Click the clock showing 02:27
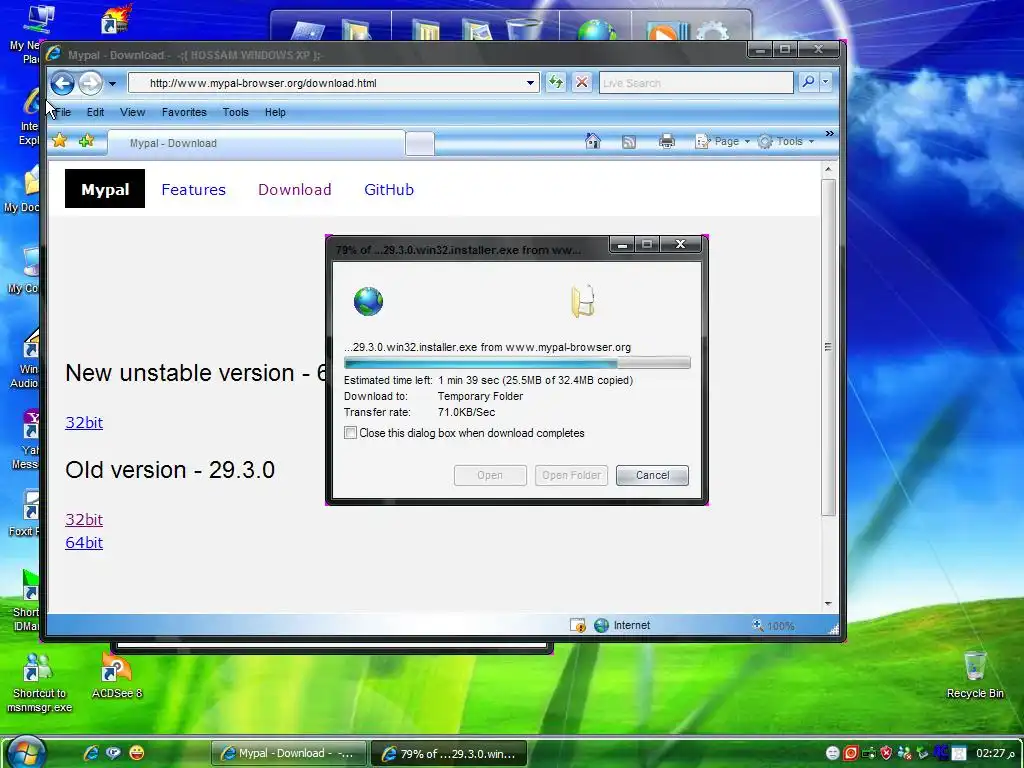The image size is (1024, 768). click(995, 753)
